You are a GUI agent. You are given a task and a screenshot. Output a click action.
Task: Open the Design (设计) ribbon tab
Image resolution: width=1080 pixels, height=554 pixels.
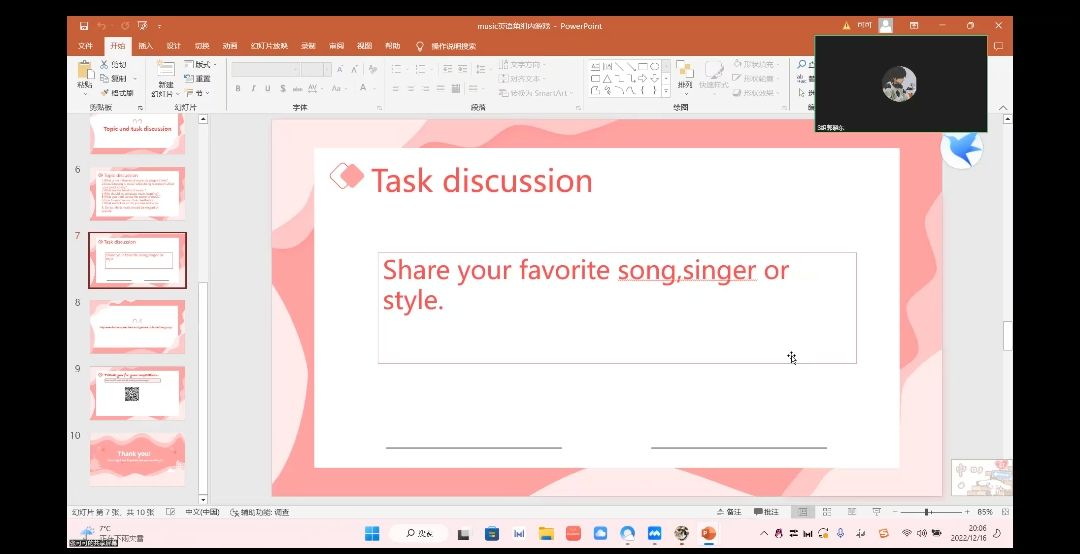click(x=174, y=46)
